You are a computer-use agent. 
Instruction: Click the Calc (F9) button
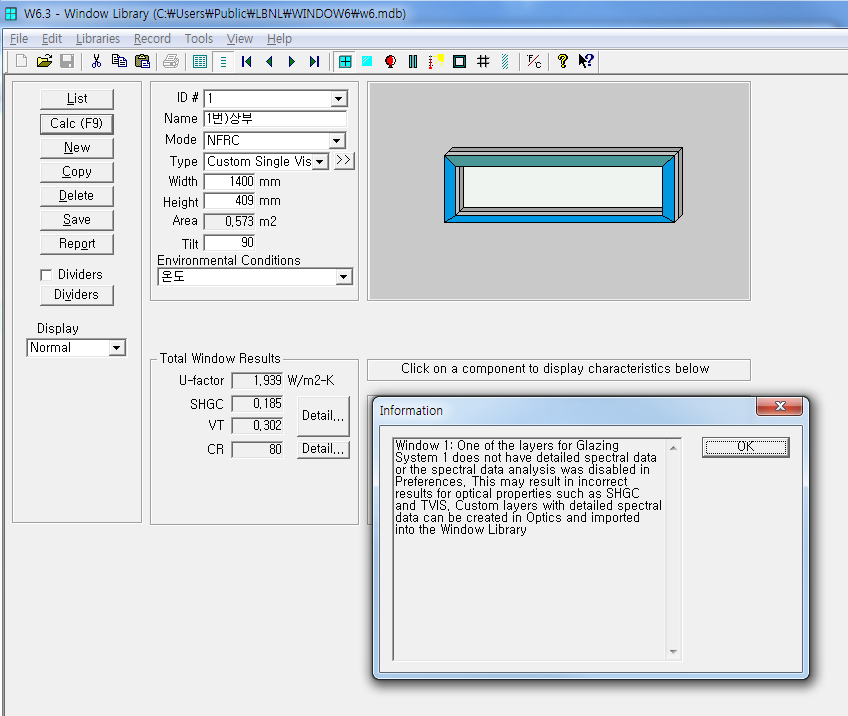pos(77,124)
